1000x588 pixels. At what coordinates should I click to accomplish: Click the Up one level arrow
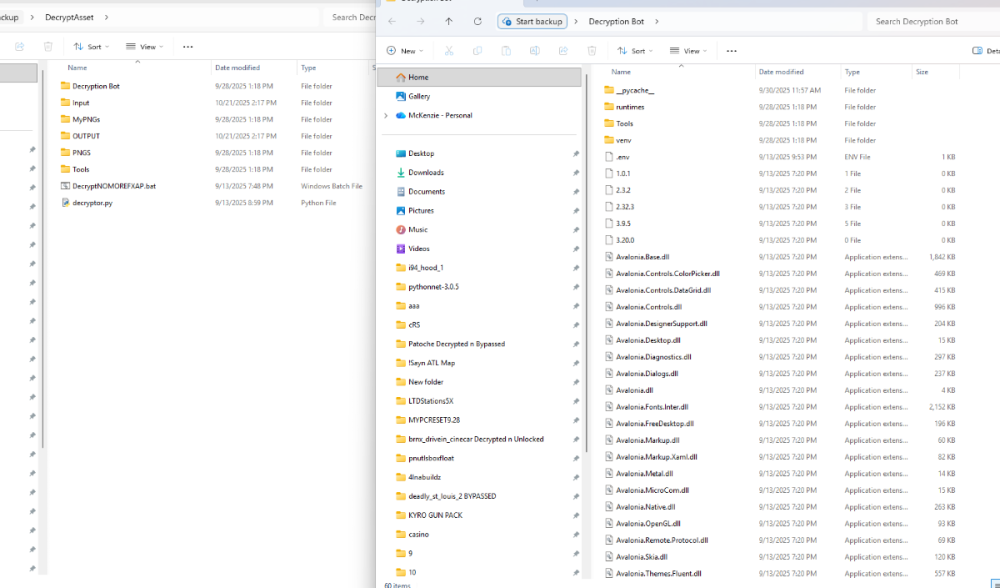click(448, 21)
